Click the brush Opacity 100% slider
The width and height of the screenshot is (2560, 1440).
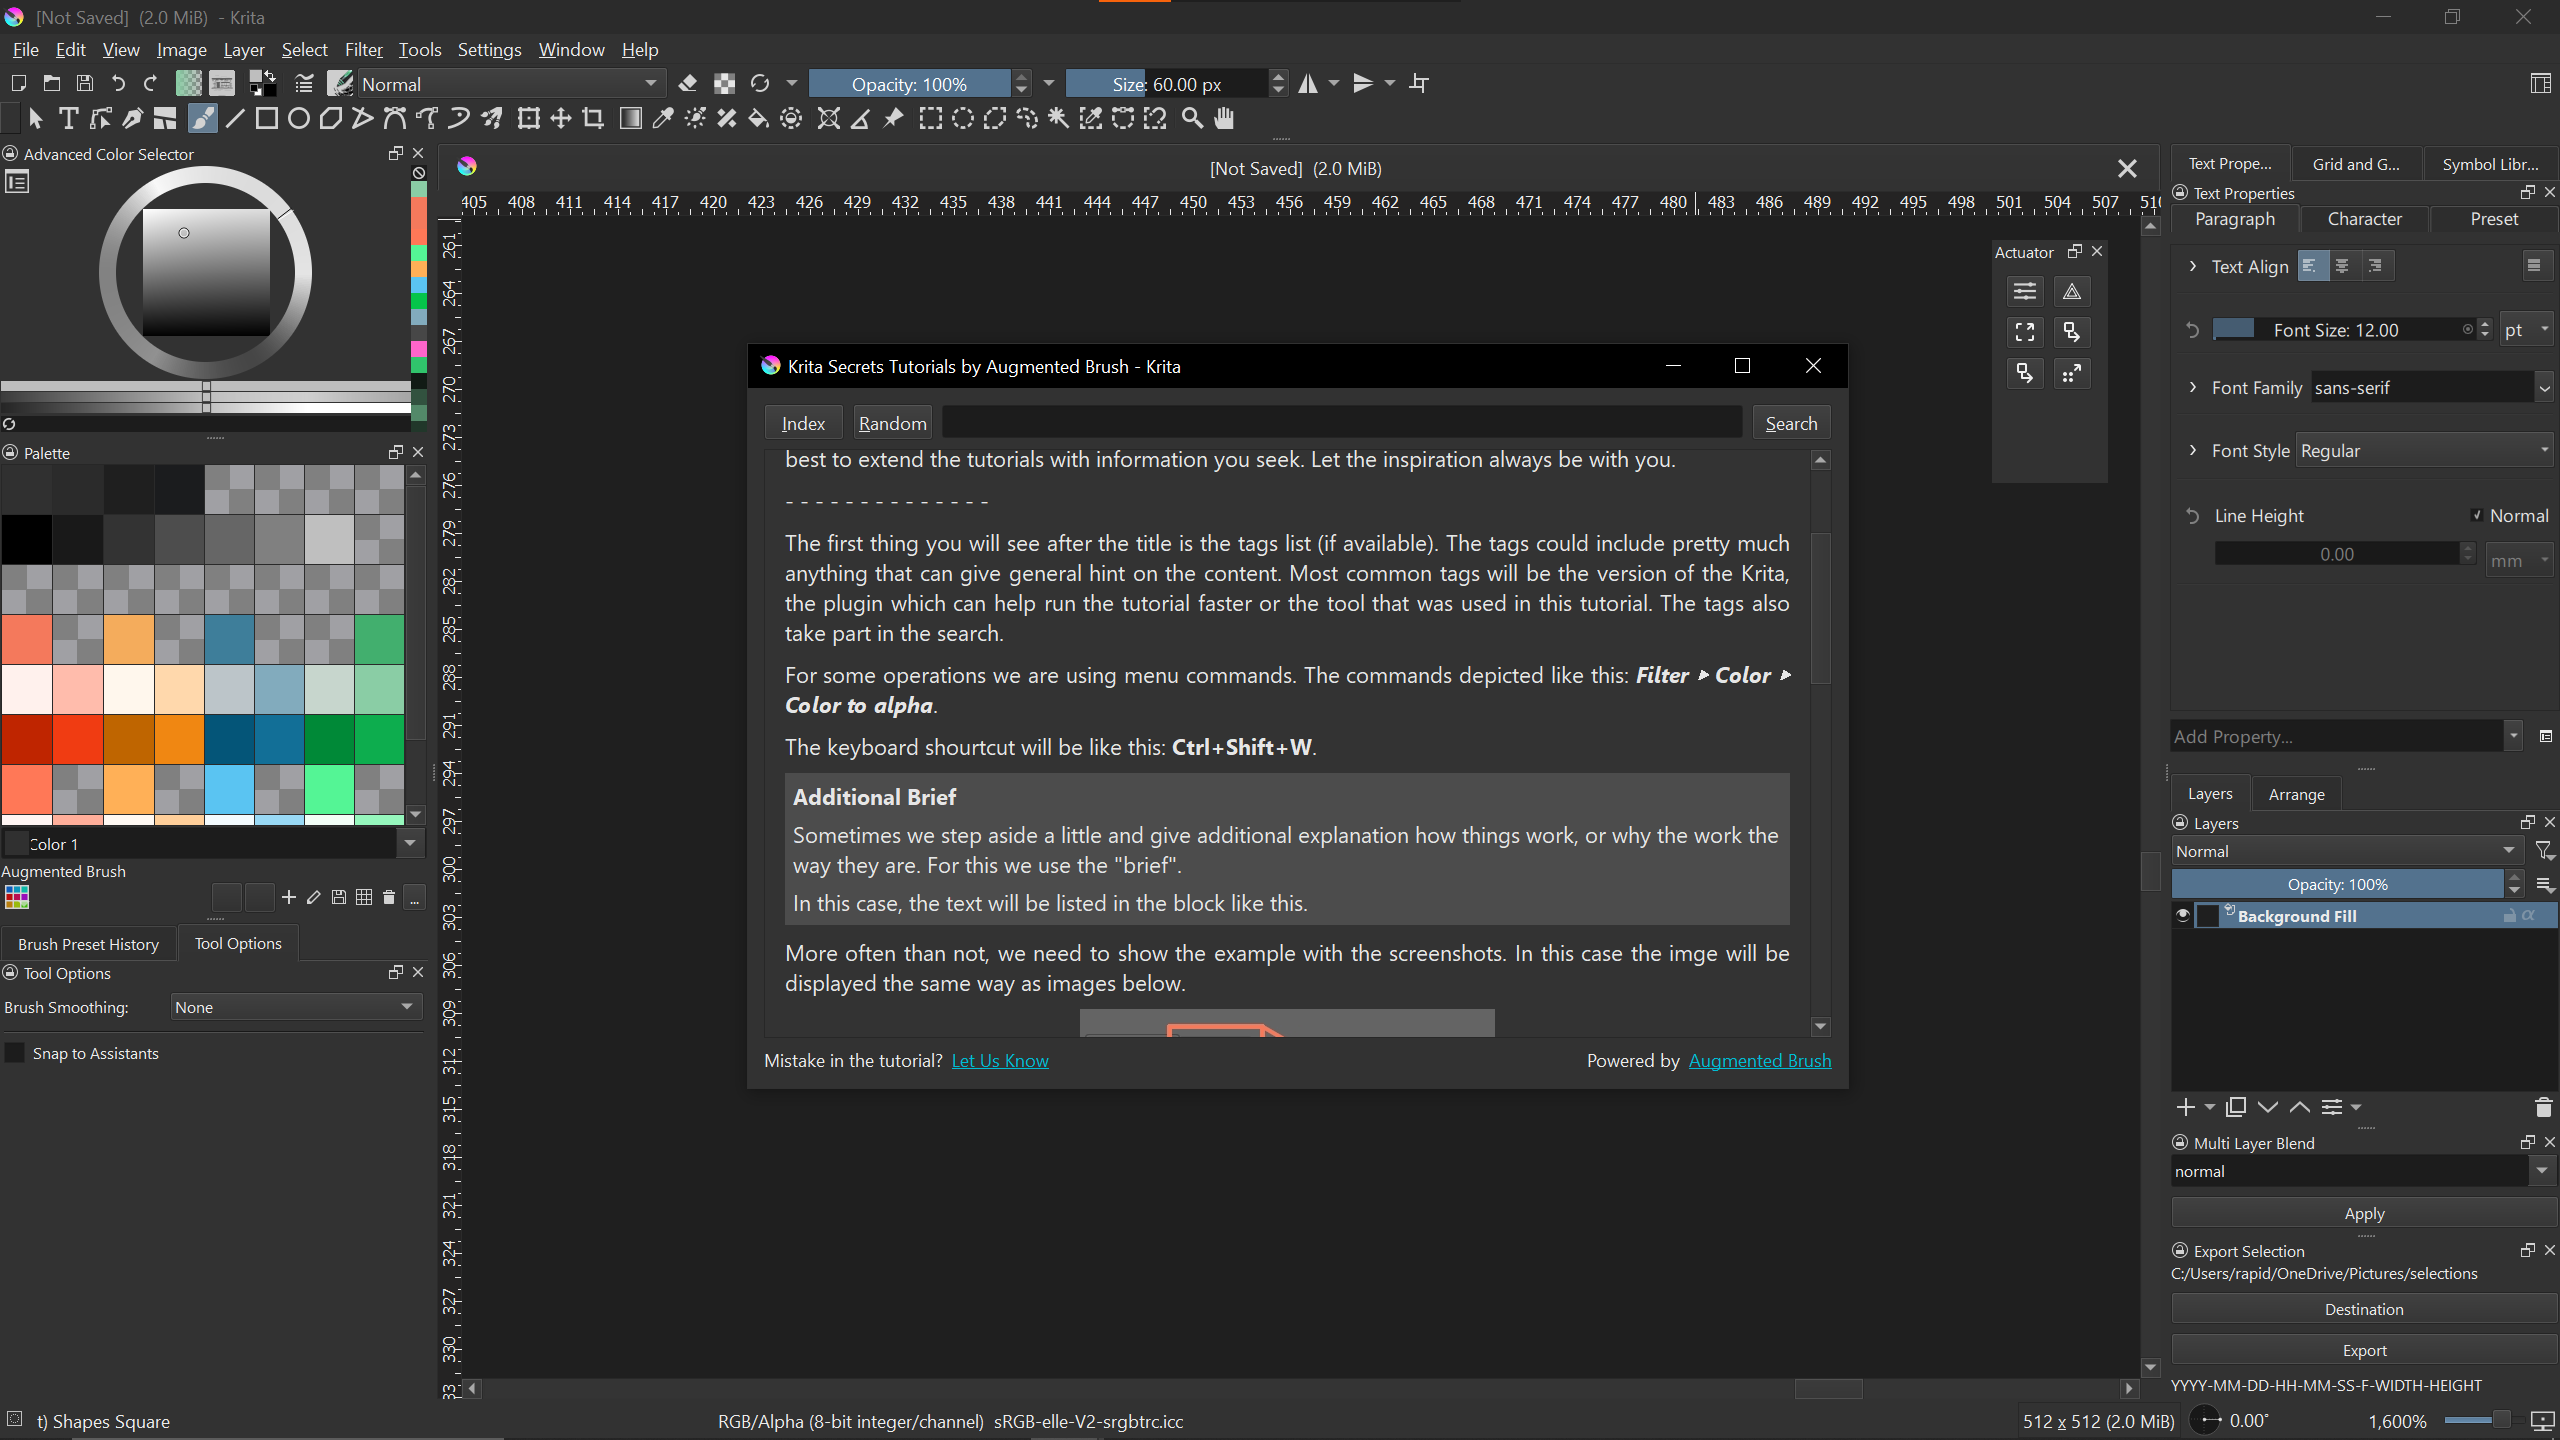910,84
